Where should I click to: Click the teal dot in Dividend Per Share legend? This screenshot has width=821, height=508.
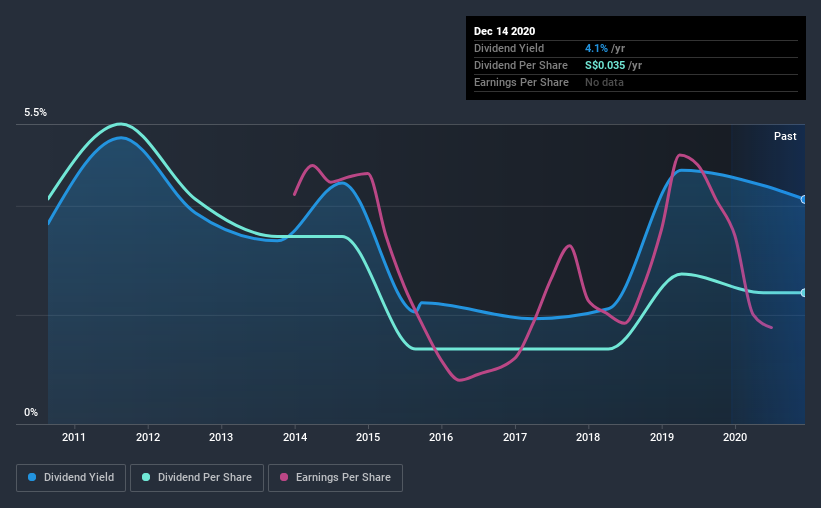pos(146,477)
